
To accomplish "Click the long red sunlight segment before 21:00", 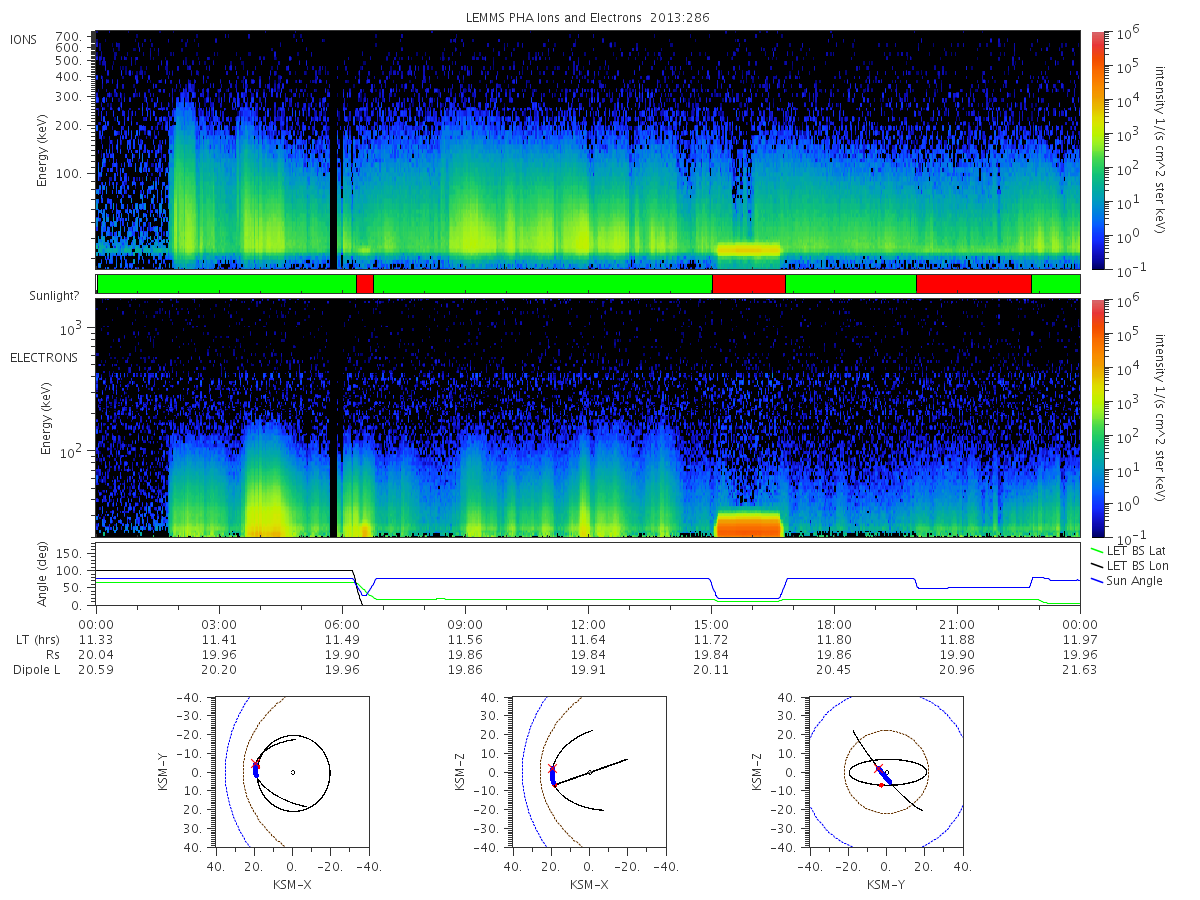I will (x=974, y=284).
